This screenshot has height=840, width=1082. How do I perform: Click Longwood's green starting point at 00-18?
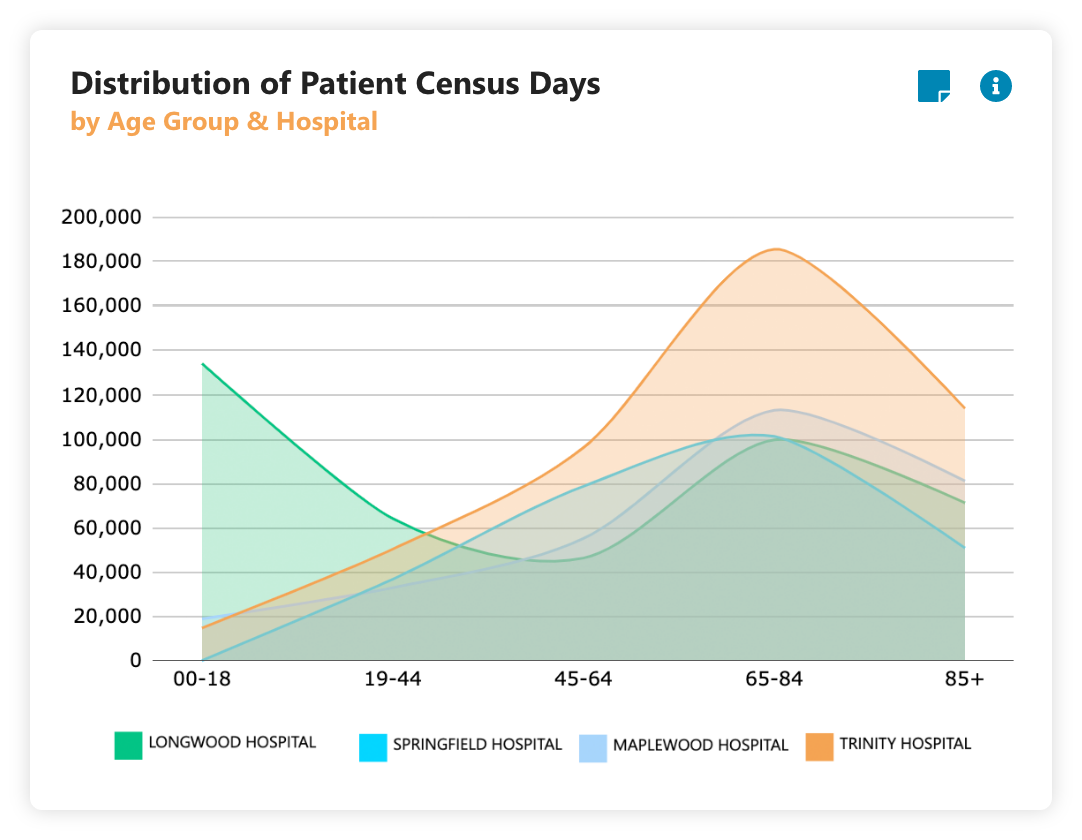point(203,364)
